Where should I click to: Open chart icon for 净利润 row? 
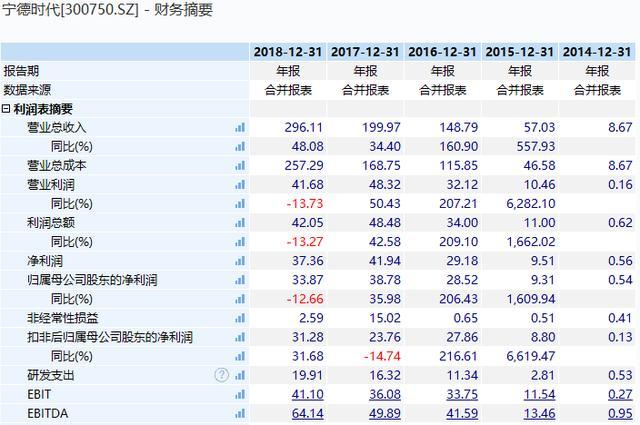(x=240, y=261)
